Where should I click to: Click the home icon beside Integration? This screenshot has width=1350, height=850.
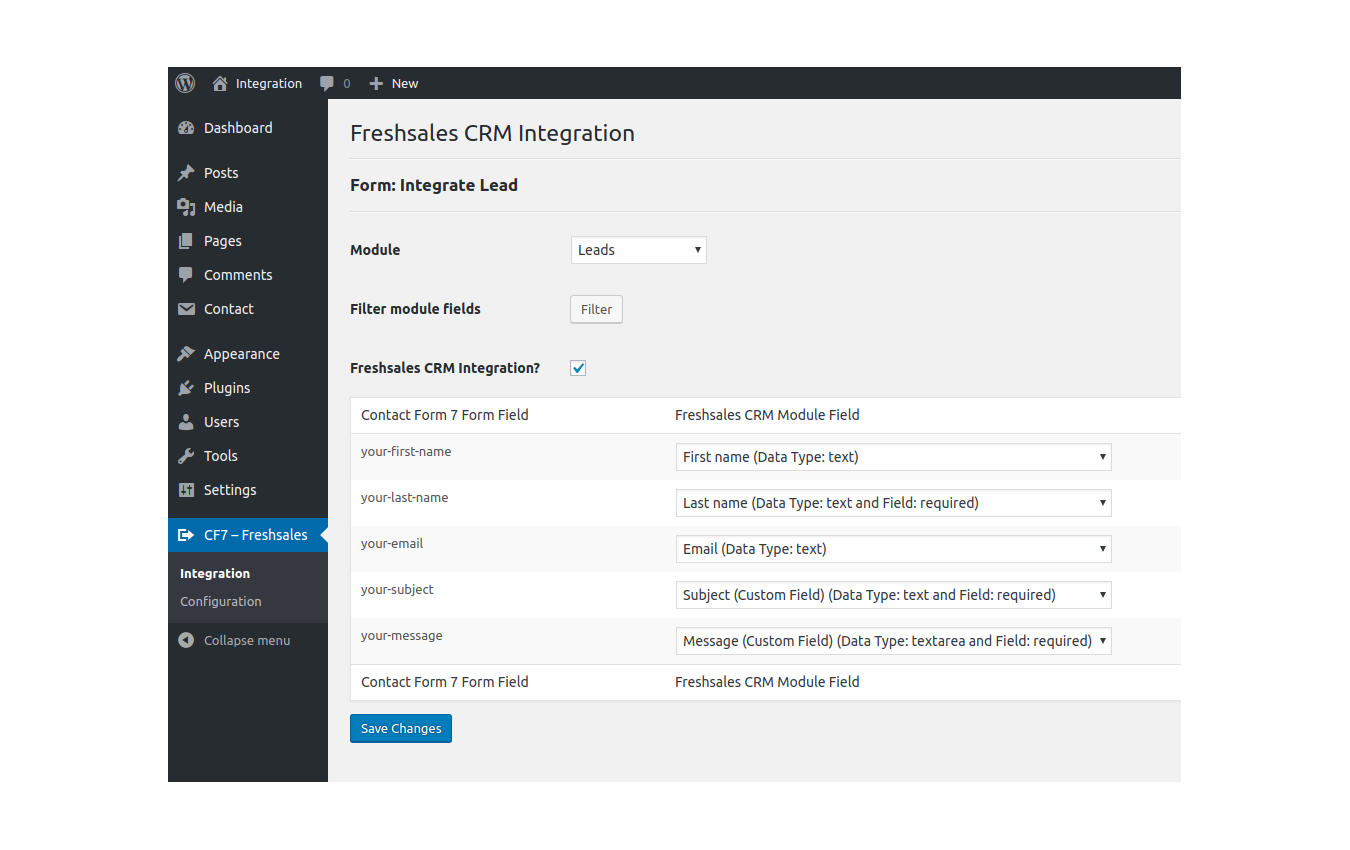pyautogui.click(x=220, y=84)
